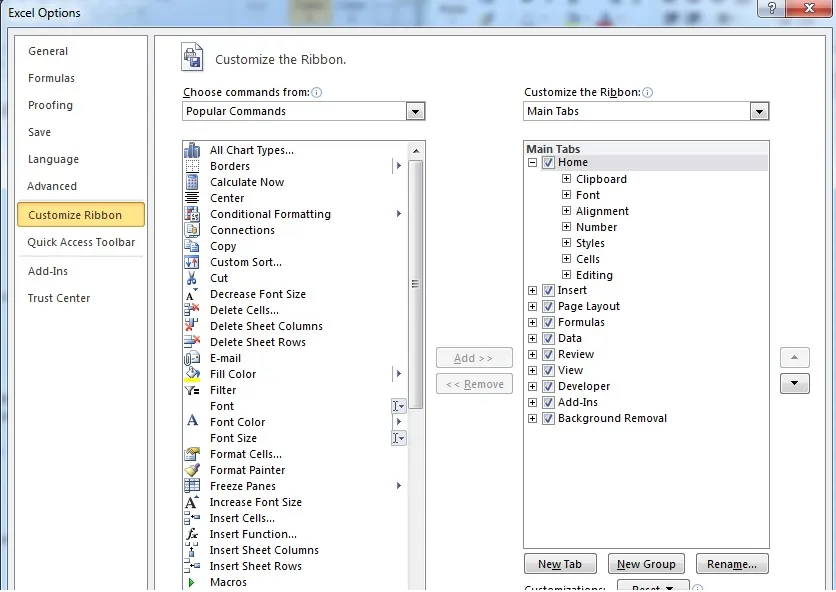This screenshot has width=836, height=592.
Task: Click the dialog Help question mark button
Action: point(771,8)
